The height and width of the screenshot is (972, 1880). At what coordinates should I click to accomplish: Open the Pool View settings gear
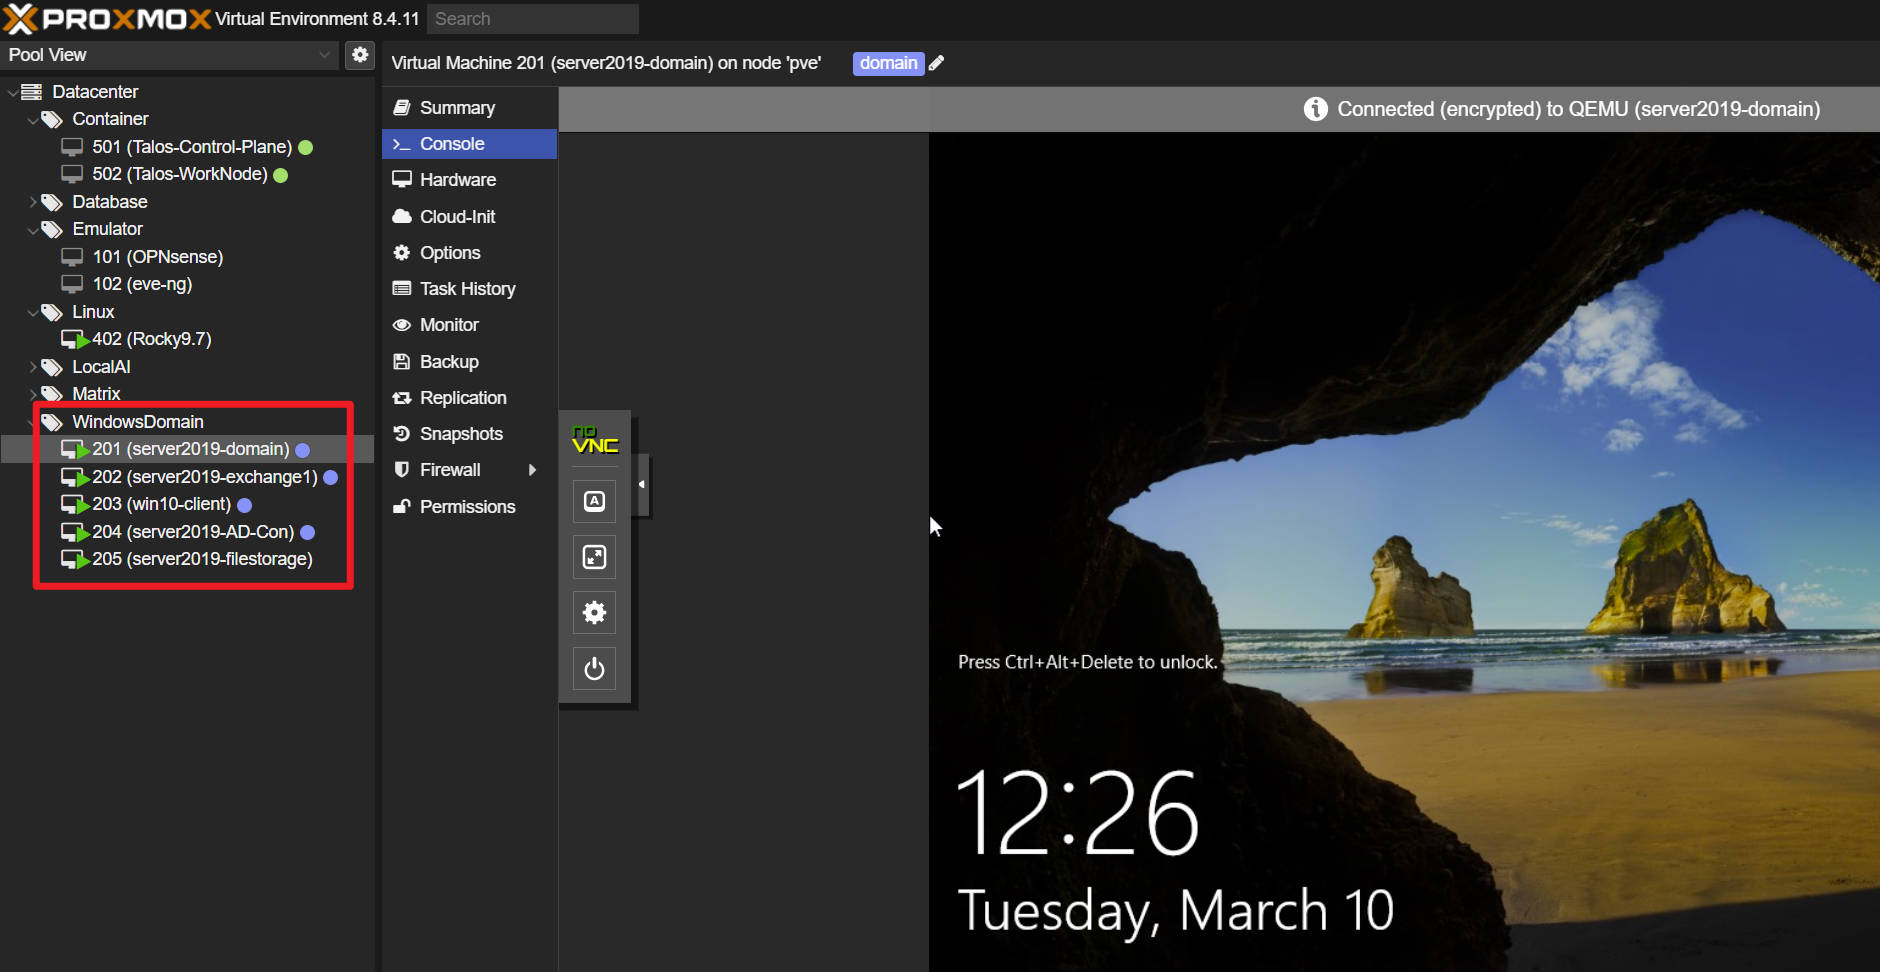[360, 55]
